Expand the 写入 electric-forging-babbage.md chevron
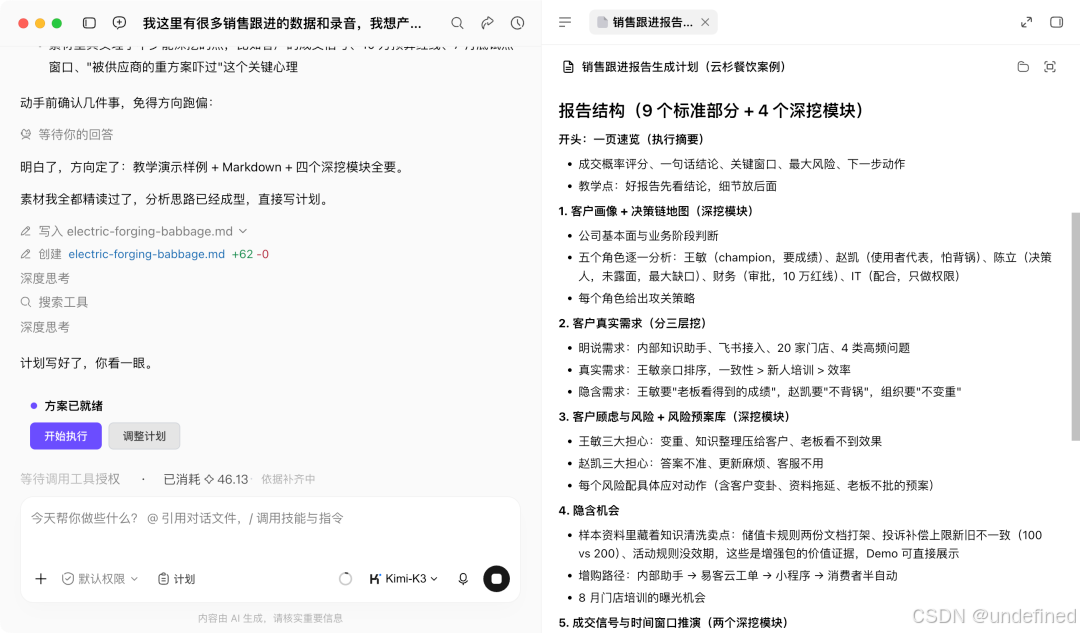The height and width of the screenshot is (633, 1080). pos(243,231)
